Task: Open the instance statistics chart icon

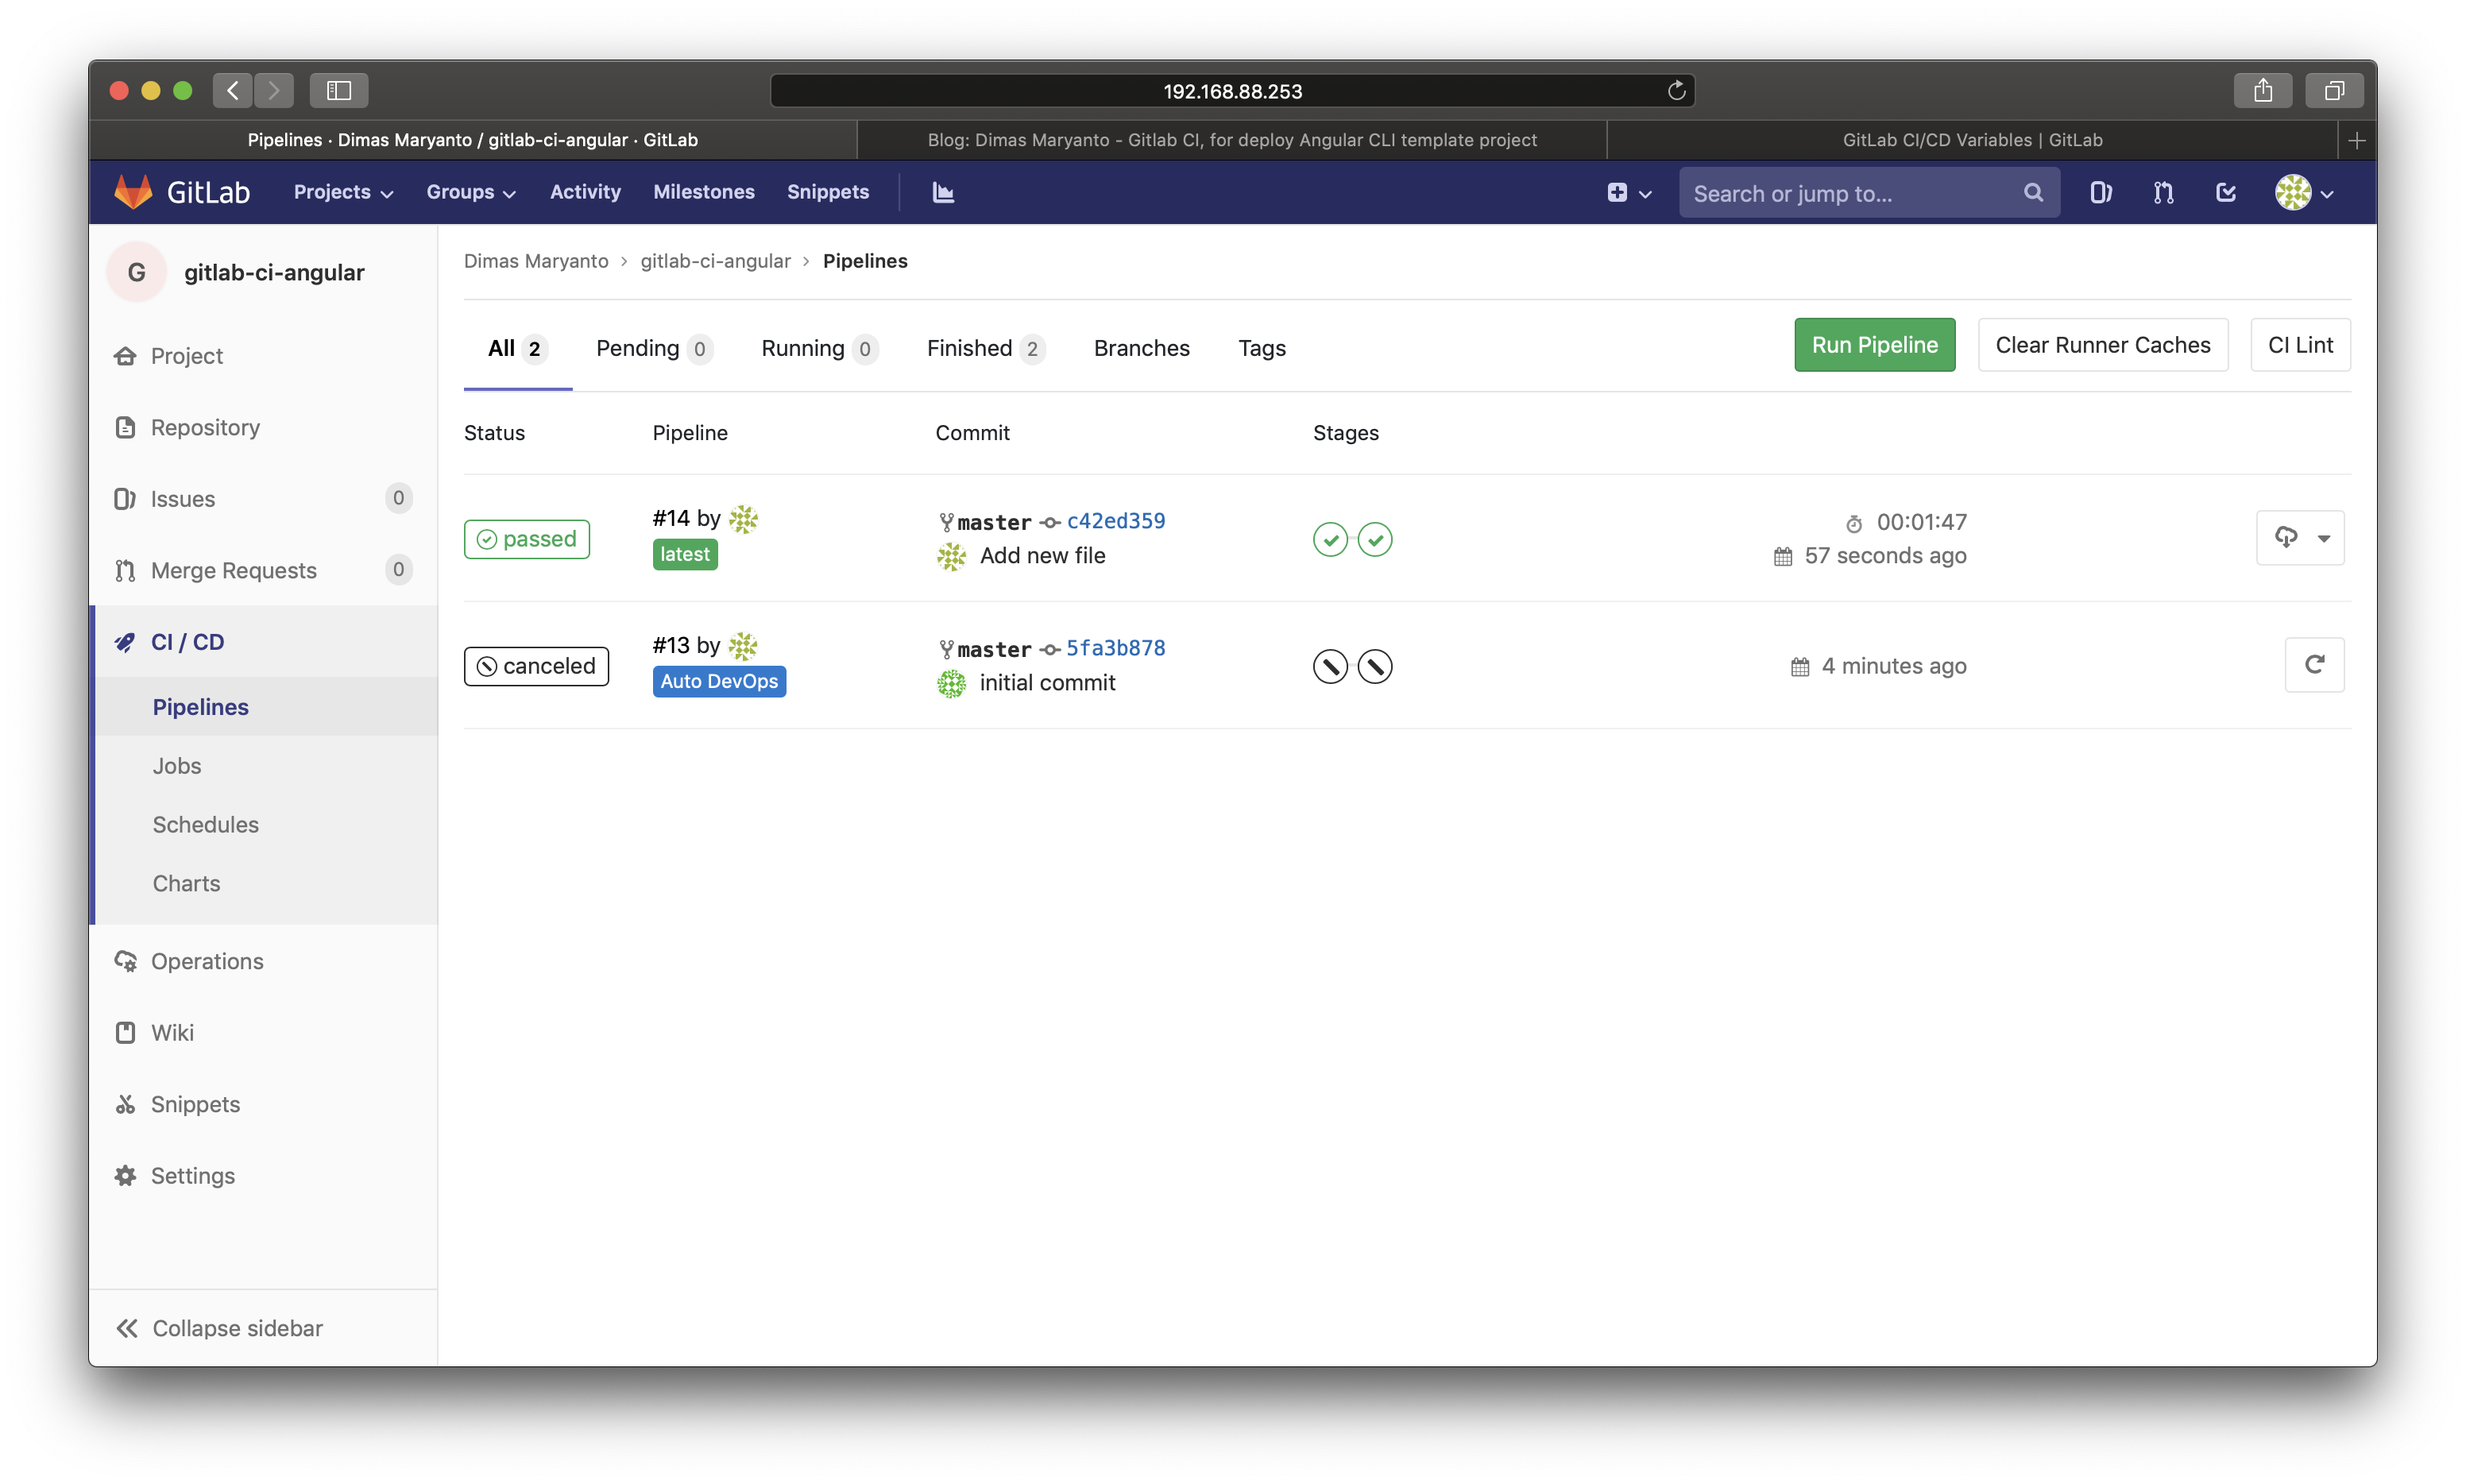Action: coord(943,192)
